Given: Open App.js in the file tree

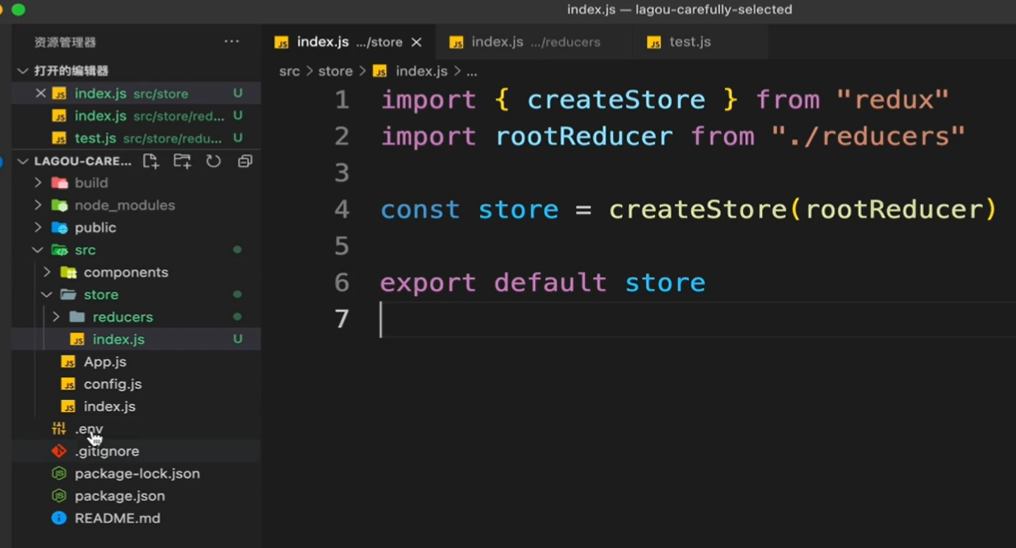Looking at the screenshot, I should 137,361.
